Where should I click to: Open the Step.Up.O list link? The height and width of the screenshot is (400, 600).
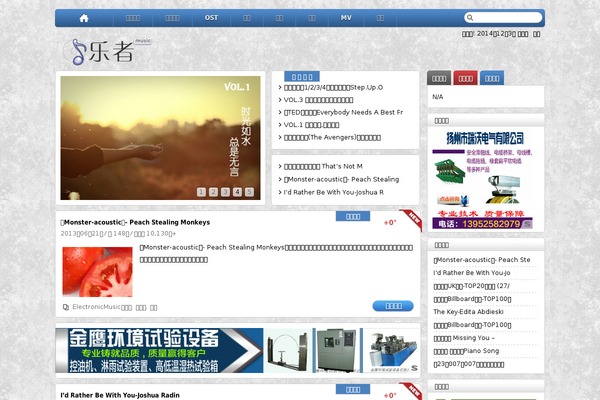click(x=333, y=87)
